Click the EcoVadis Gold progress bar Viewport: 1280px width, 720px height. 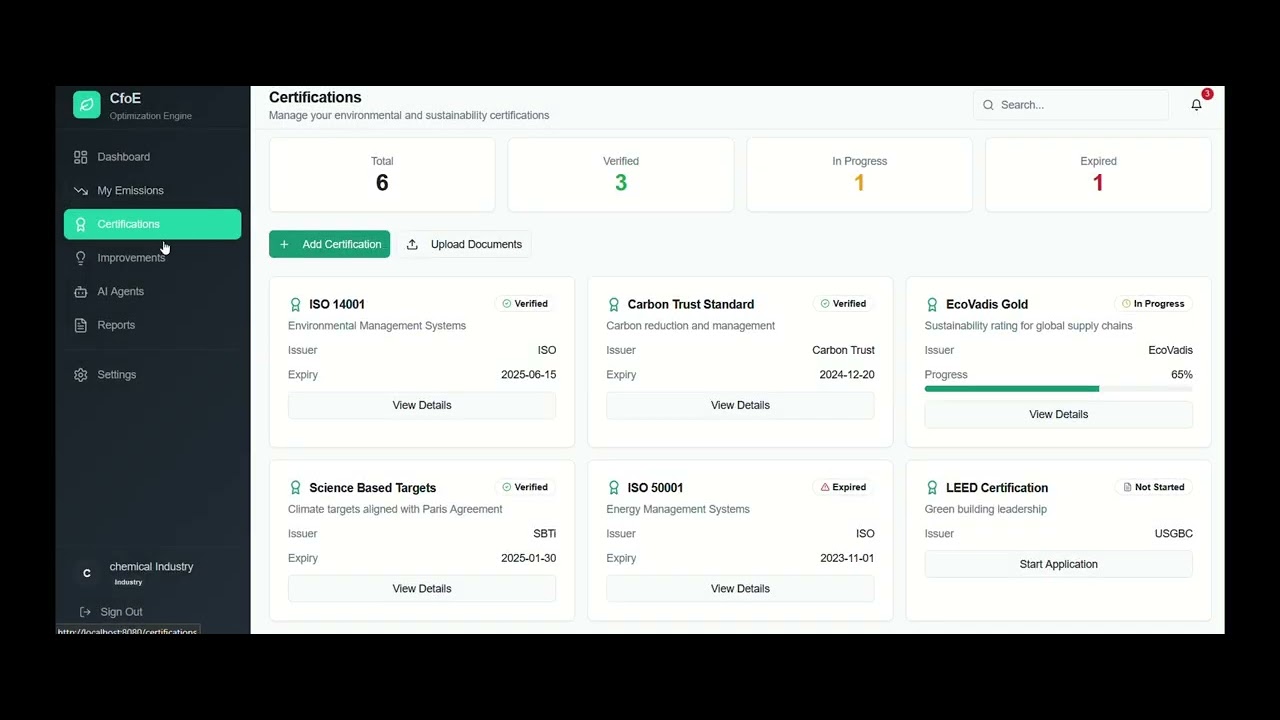click(x=1058, y=389)
